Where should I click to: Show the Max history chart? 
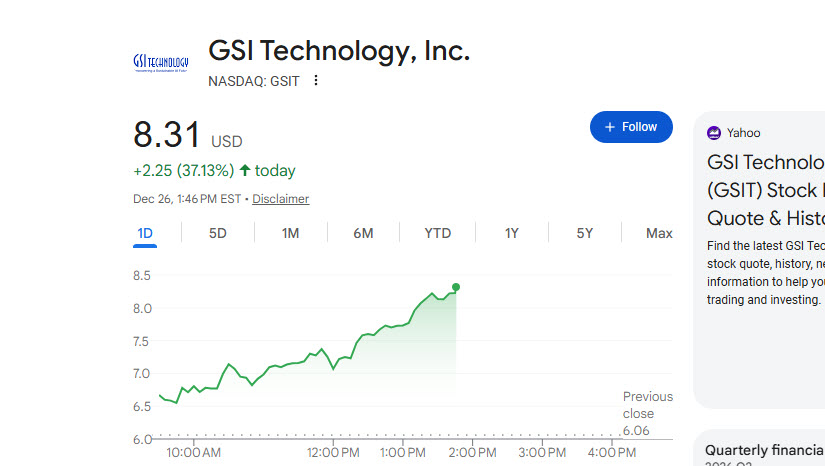pos(659,233)
